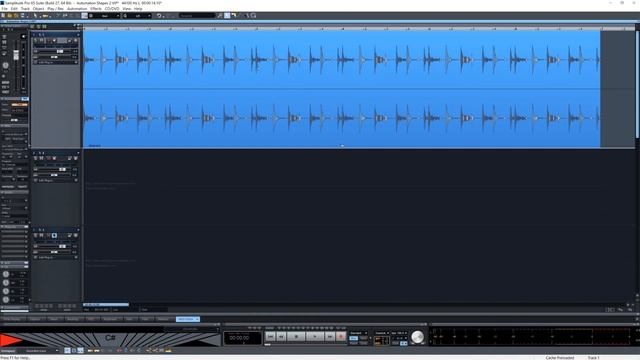This screenshot has height=360, width=640.
Task: Toggle the grid button in top toolbar
Action: point(84,16)
